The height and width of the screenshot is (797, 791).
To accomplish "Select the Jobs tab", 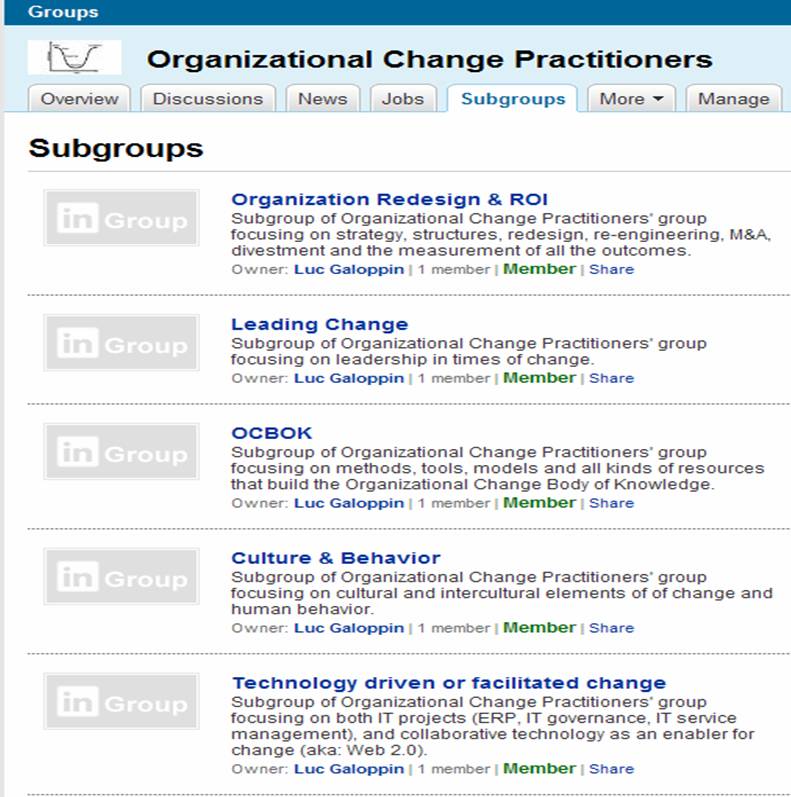I will pos(403,99).
